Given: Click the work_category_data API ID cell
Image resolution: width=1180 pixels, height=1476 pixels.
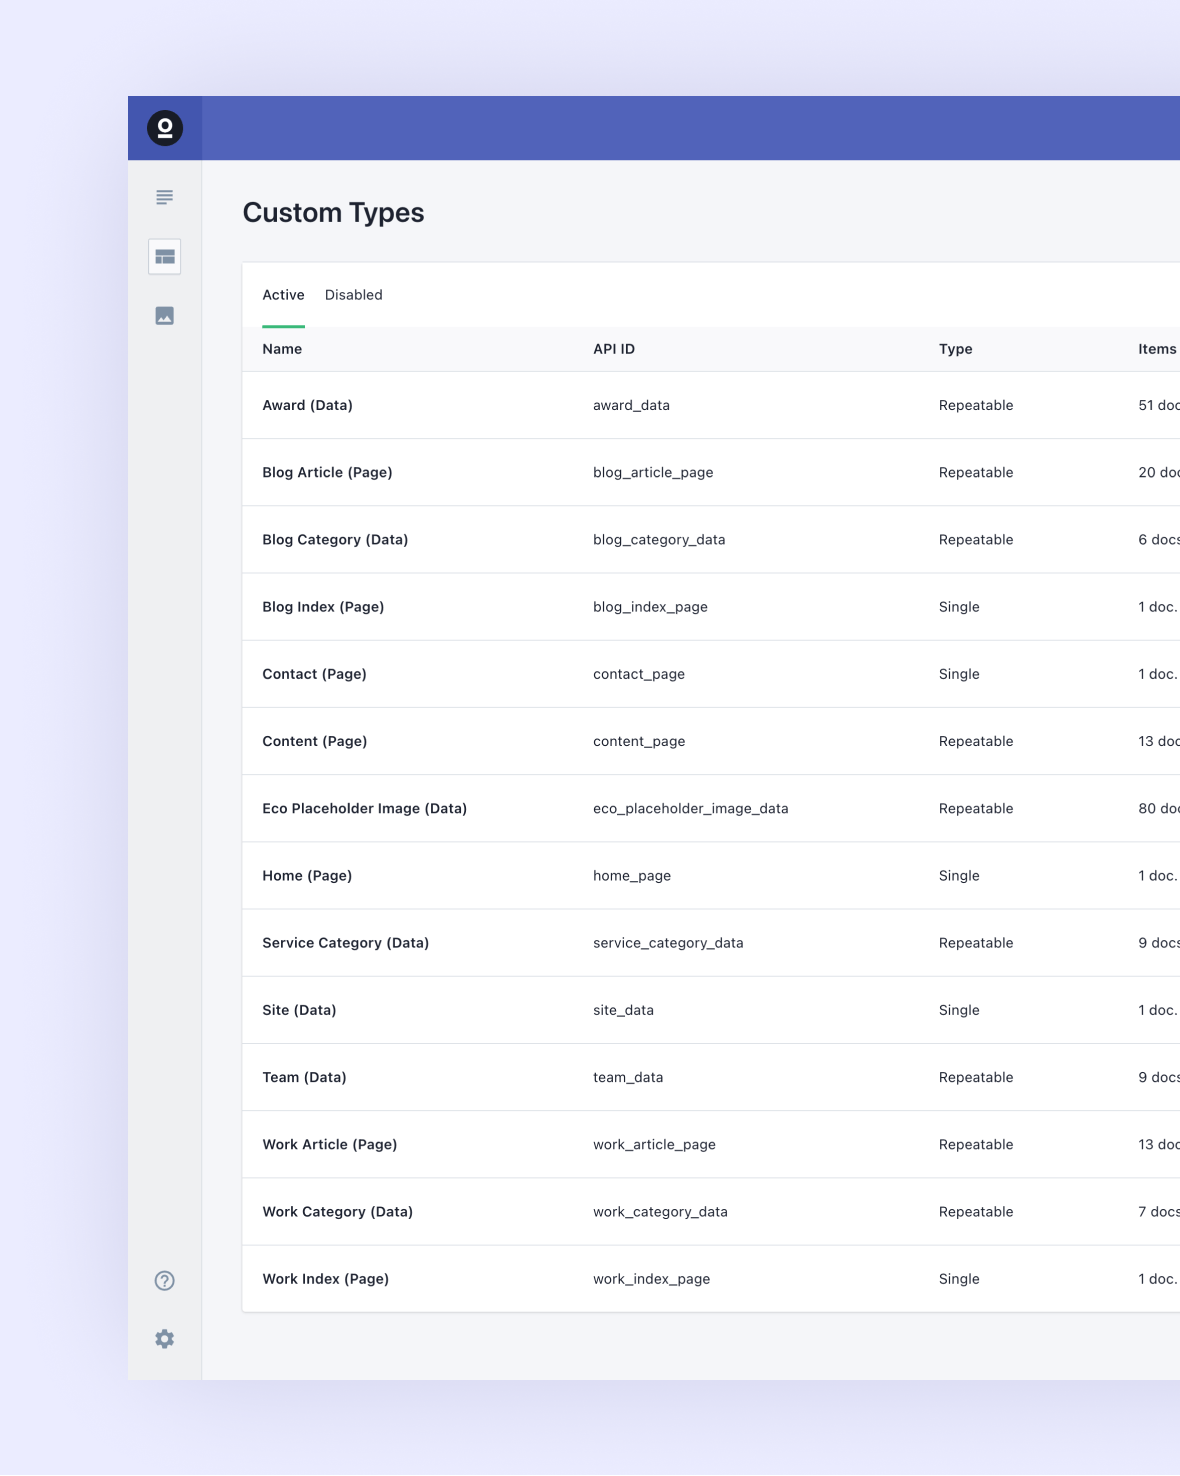Looking at the screenshot, I should [660, 1212].
